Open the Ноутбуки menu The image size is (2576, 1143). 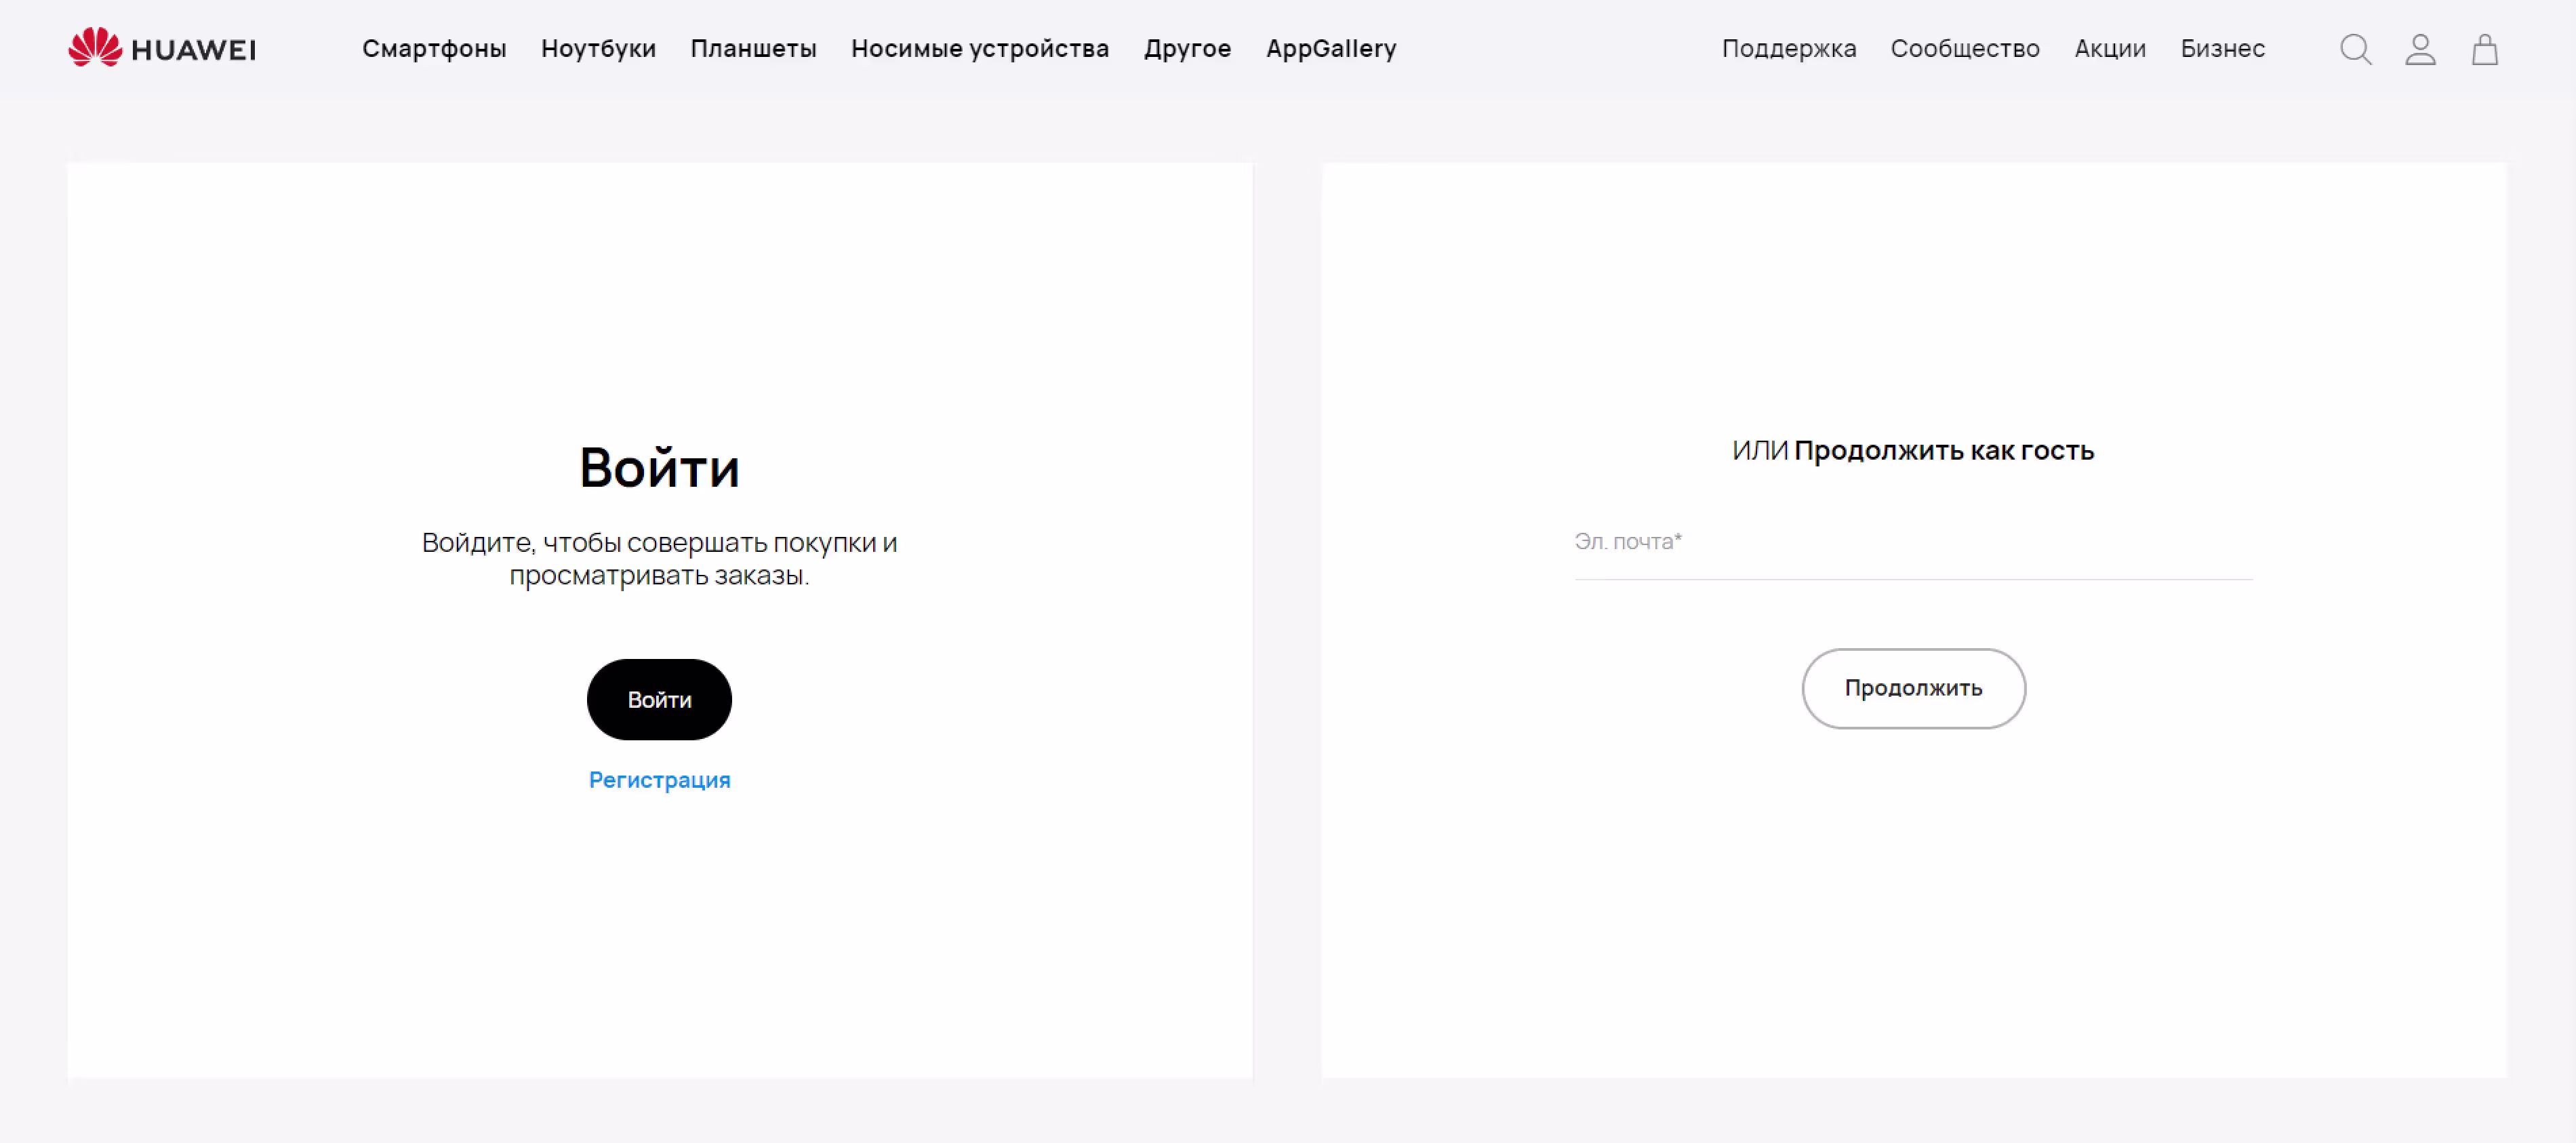point(598,48)
